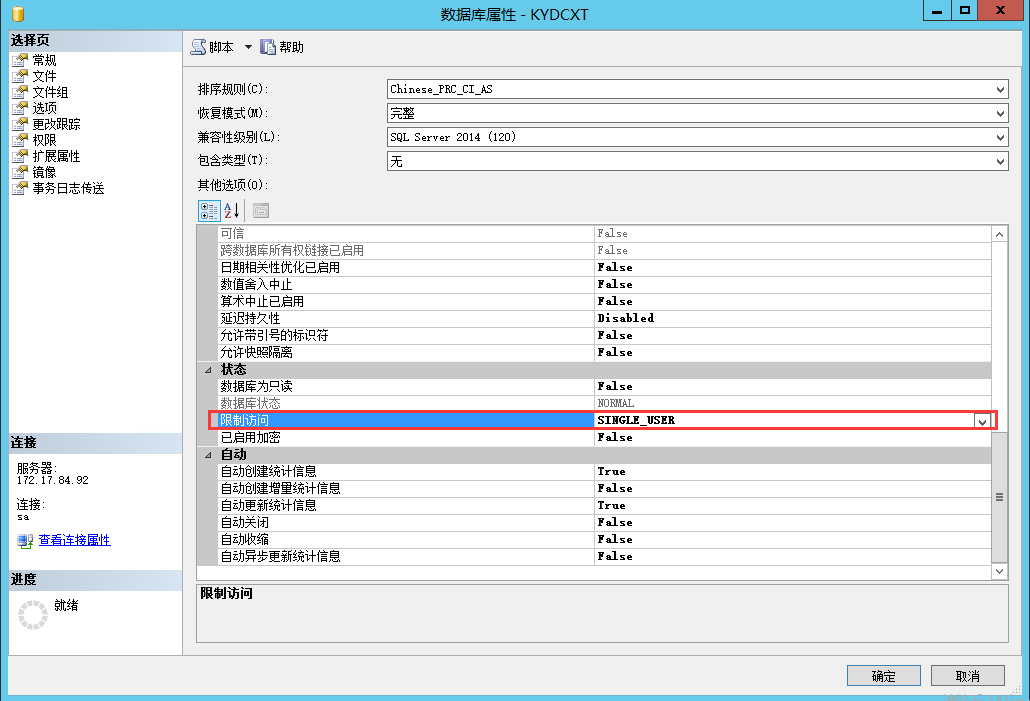
Task: Open the containment type (包含类型) dropdown
Action: click(1000, 162)
